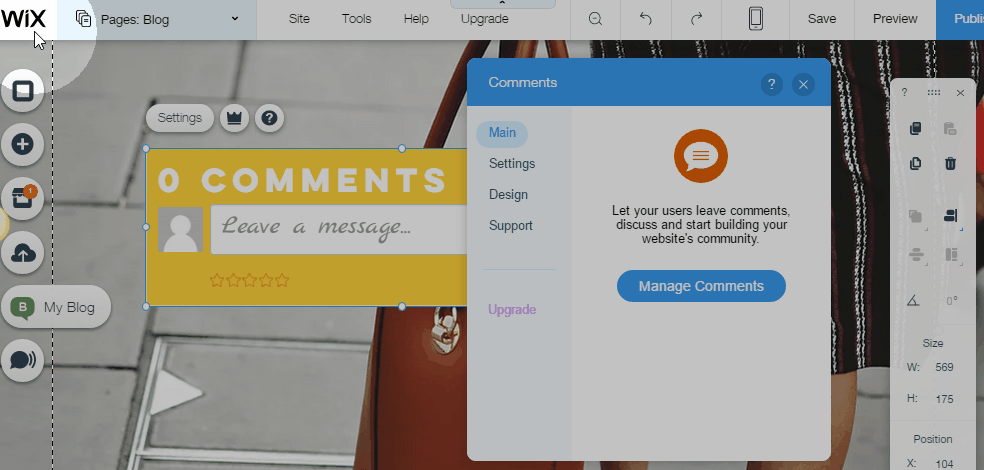This screenshot has width=984, height=470.
Task: Click the widget help question mark icon
Action: (269, 118)
